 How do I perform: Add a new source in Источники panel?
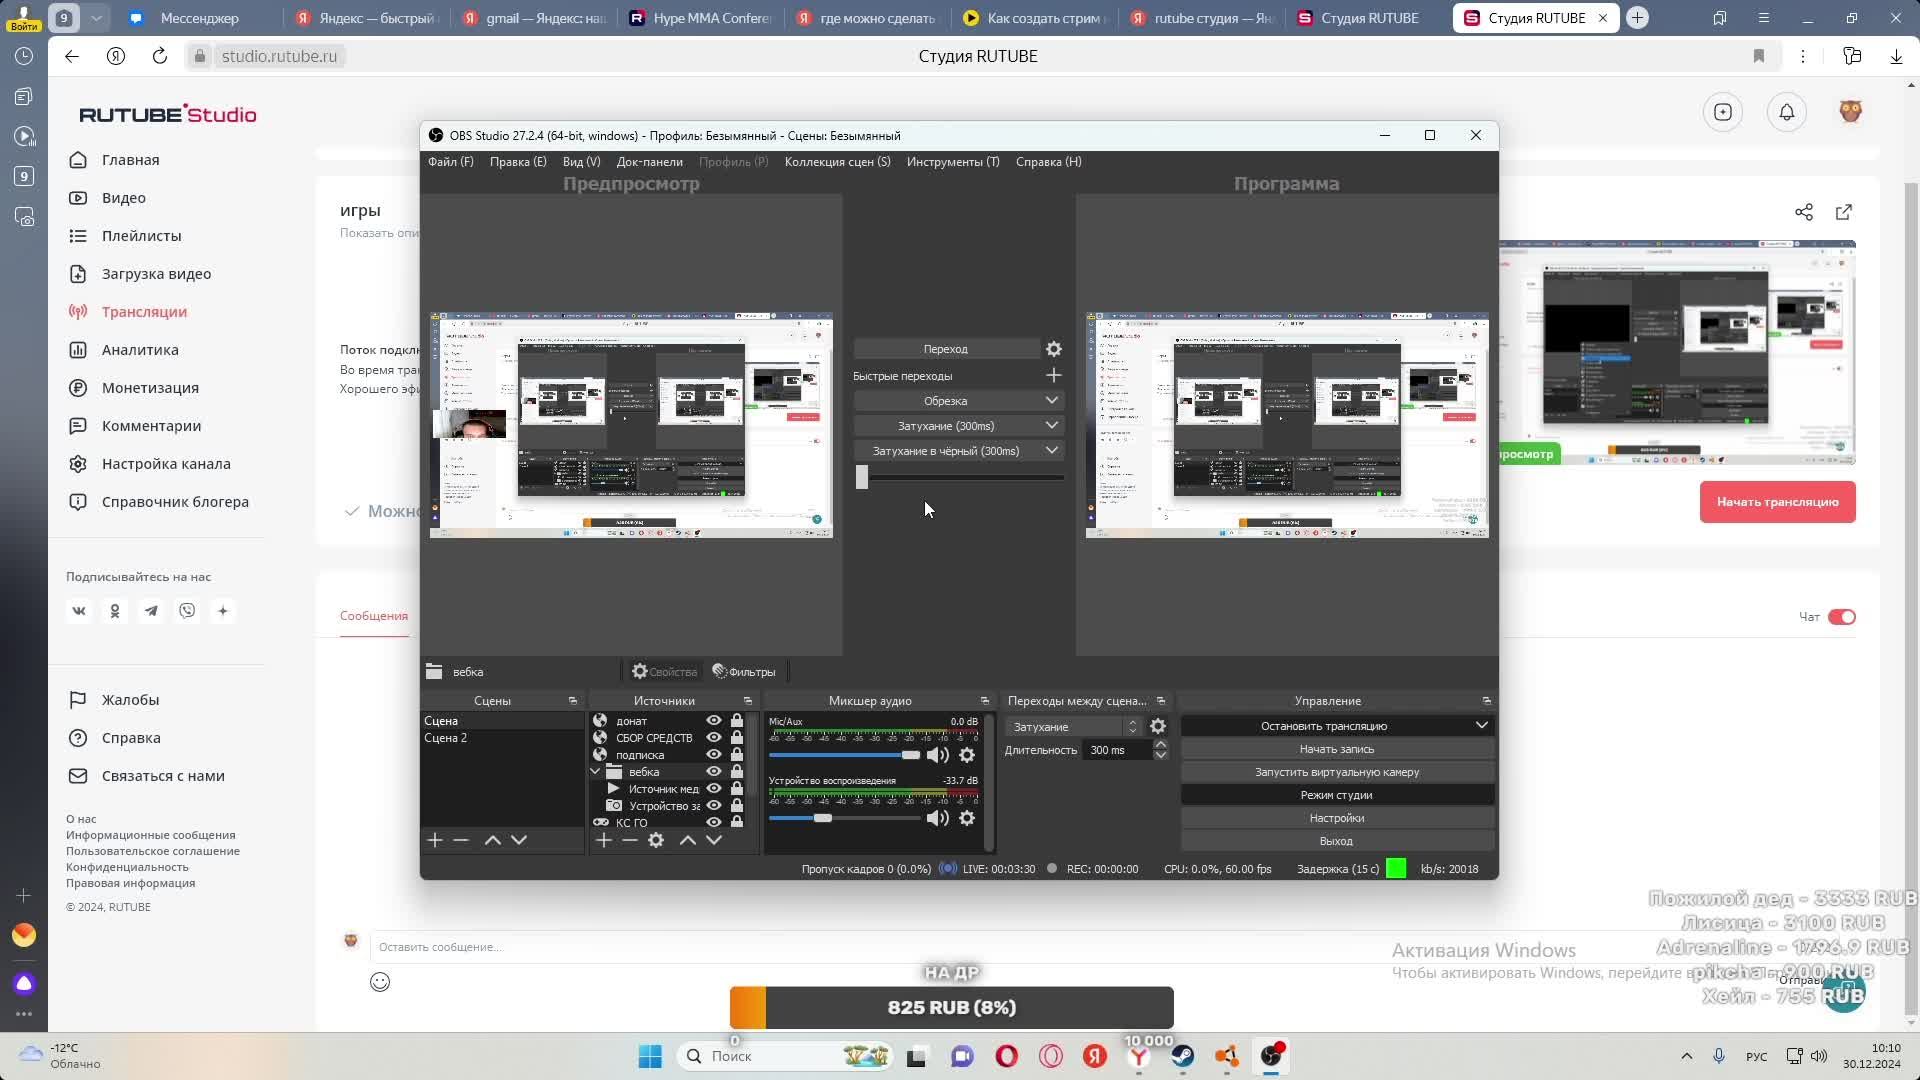click(x=604, y=840)
